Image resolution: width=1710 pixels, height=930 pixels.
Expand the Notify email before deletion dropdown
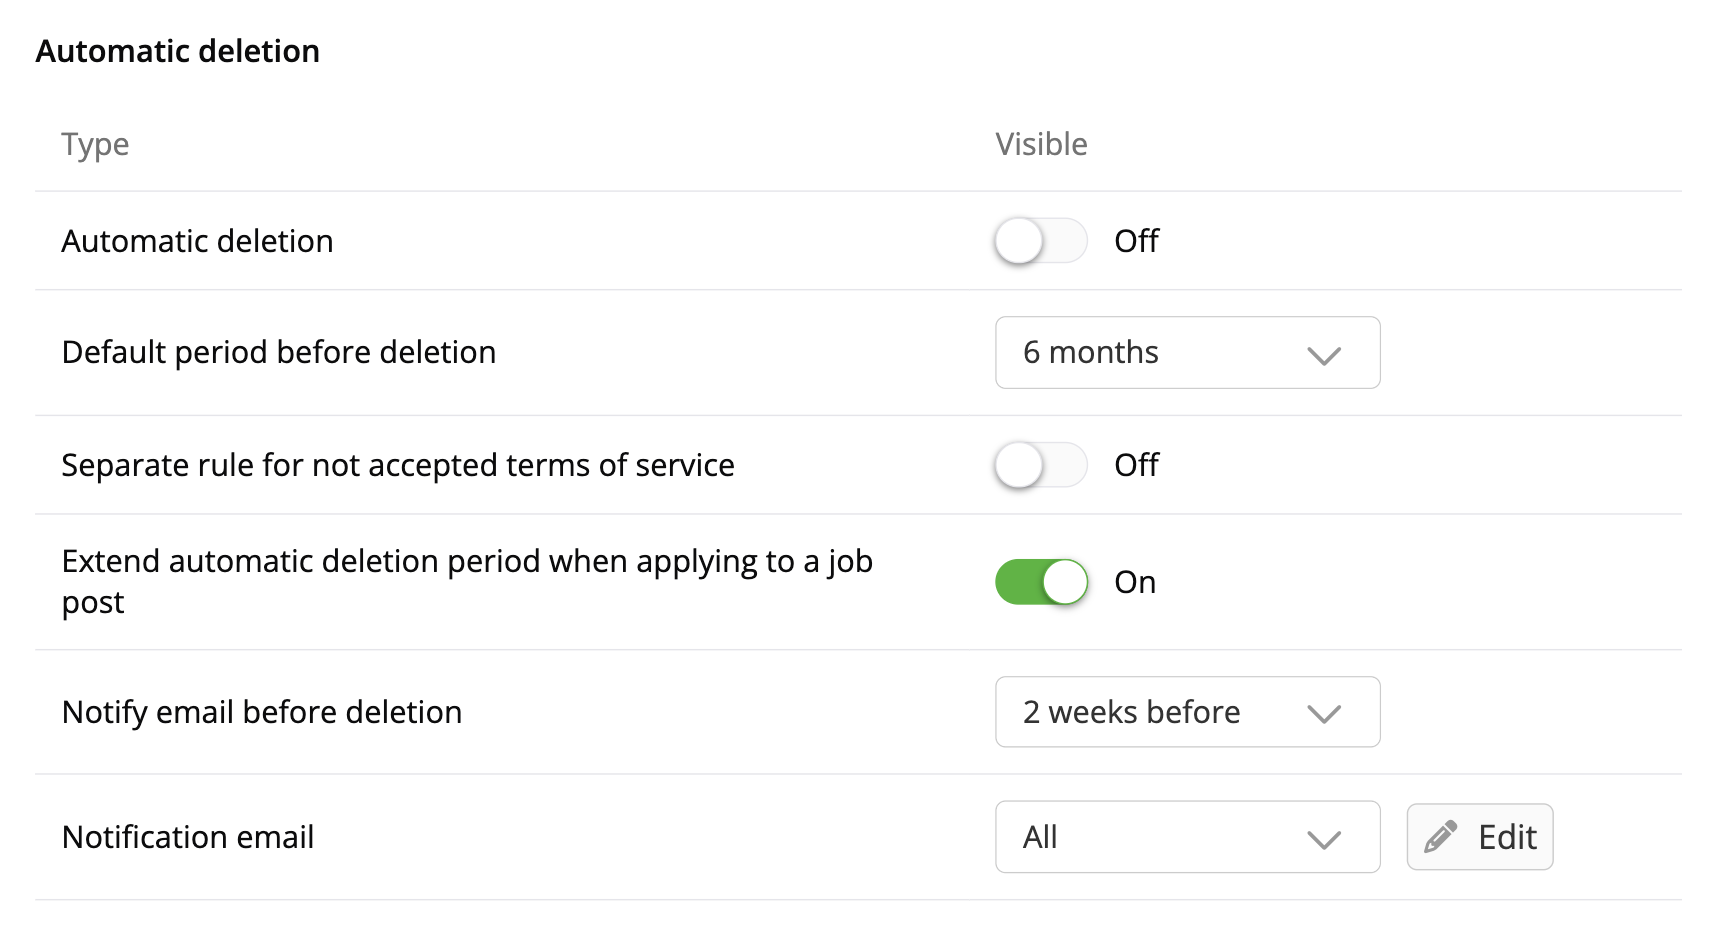click(1186, 712)
